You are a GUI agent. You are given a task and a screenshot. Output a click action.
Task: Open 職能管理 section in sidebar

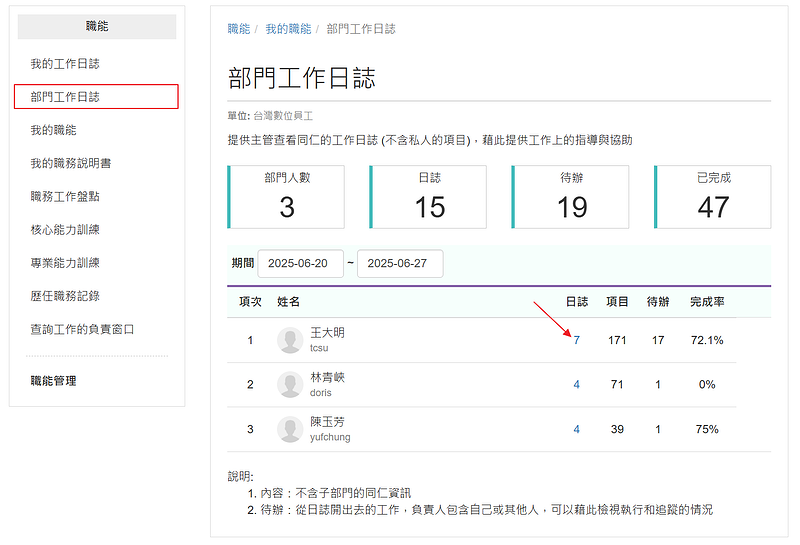[x=53, y=381]
